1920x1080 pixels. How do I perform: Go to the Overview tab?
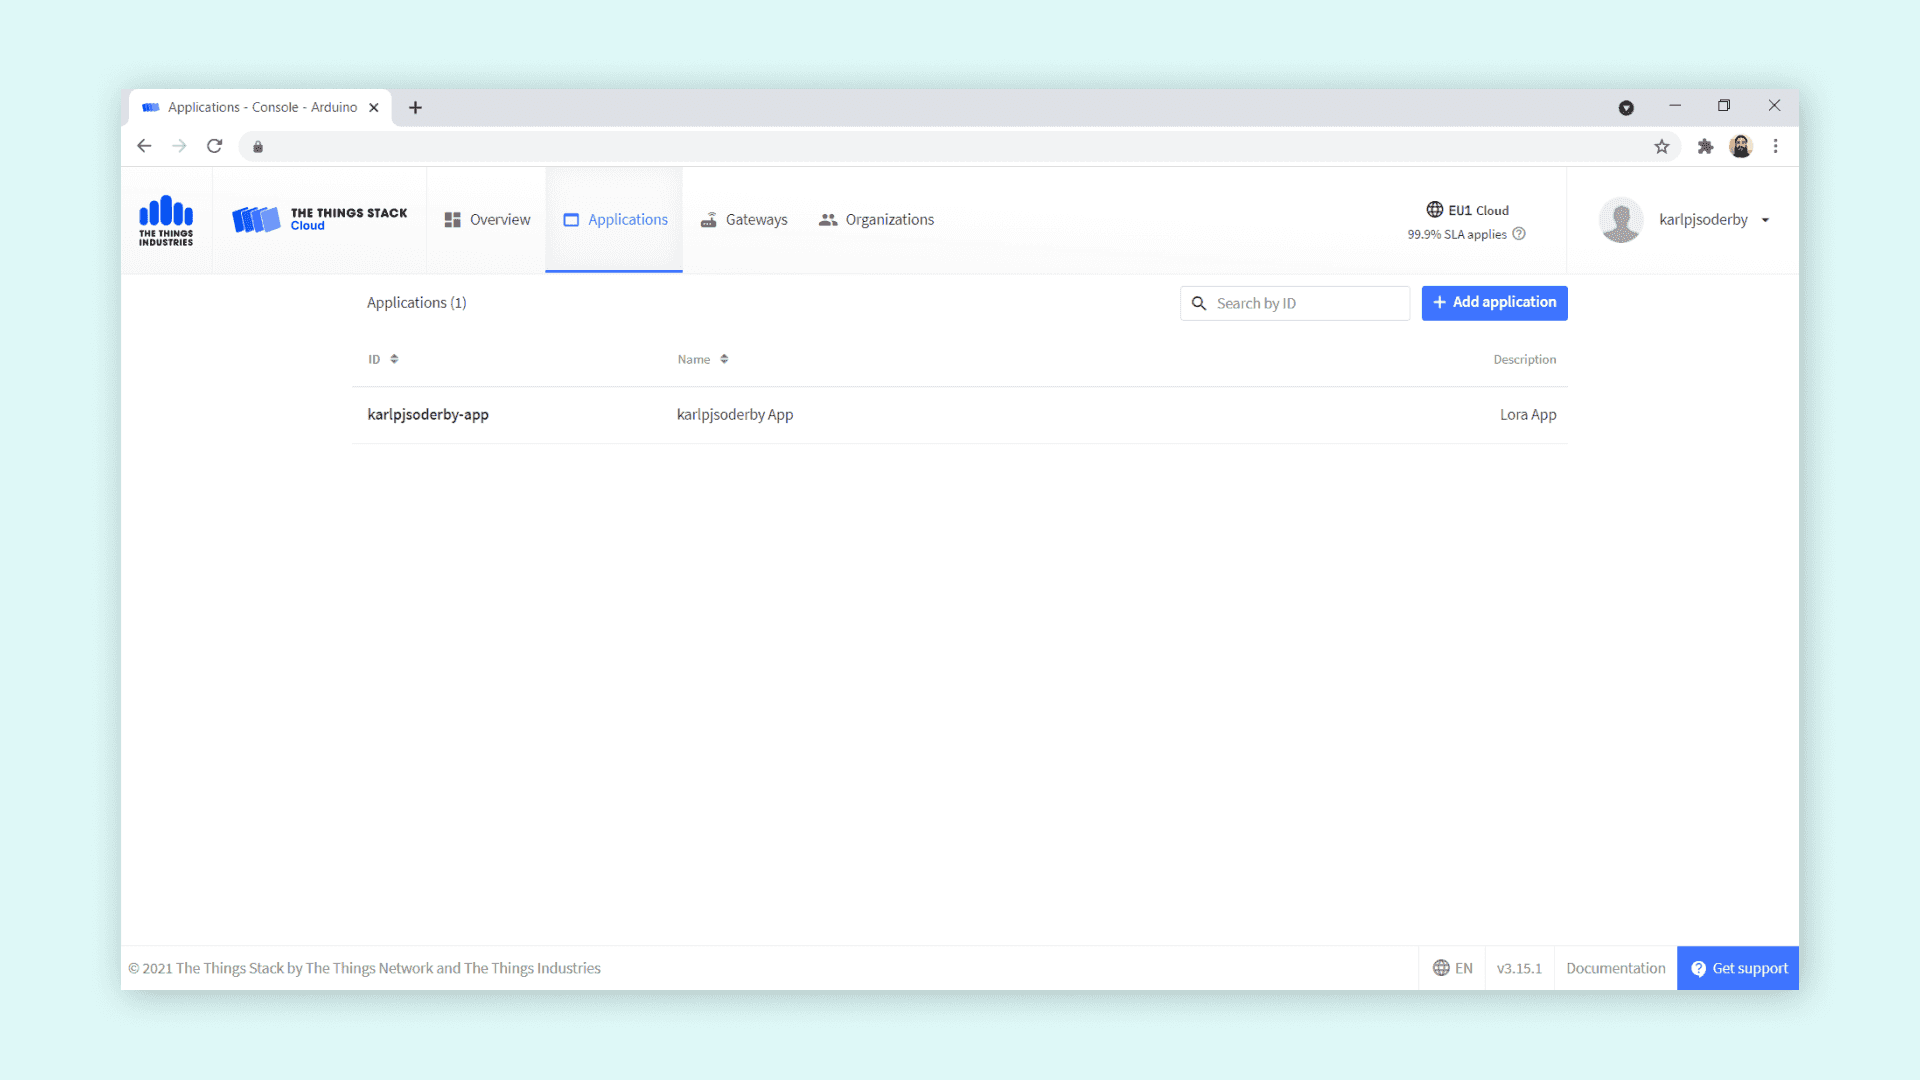coord(487,220)
